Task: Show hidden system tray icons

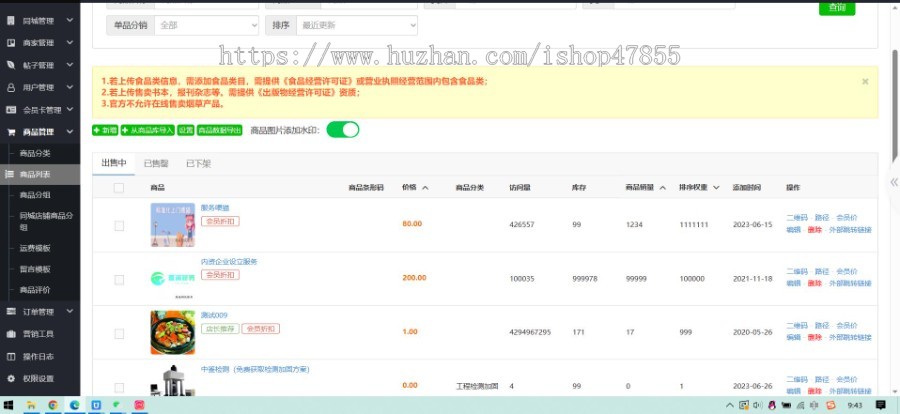Action: point(730,405)
